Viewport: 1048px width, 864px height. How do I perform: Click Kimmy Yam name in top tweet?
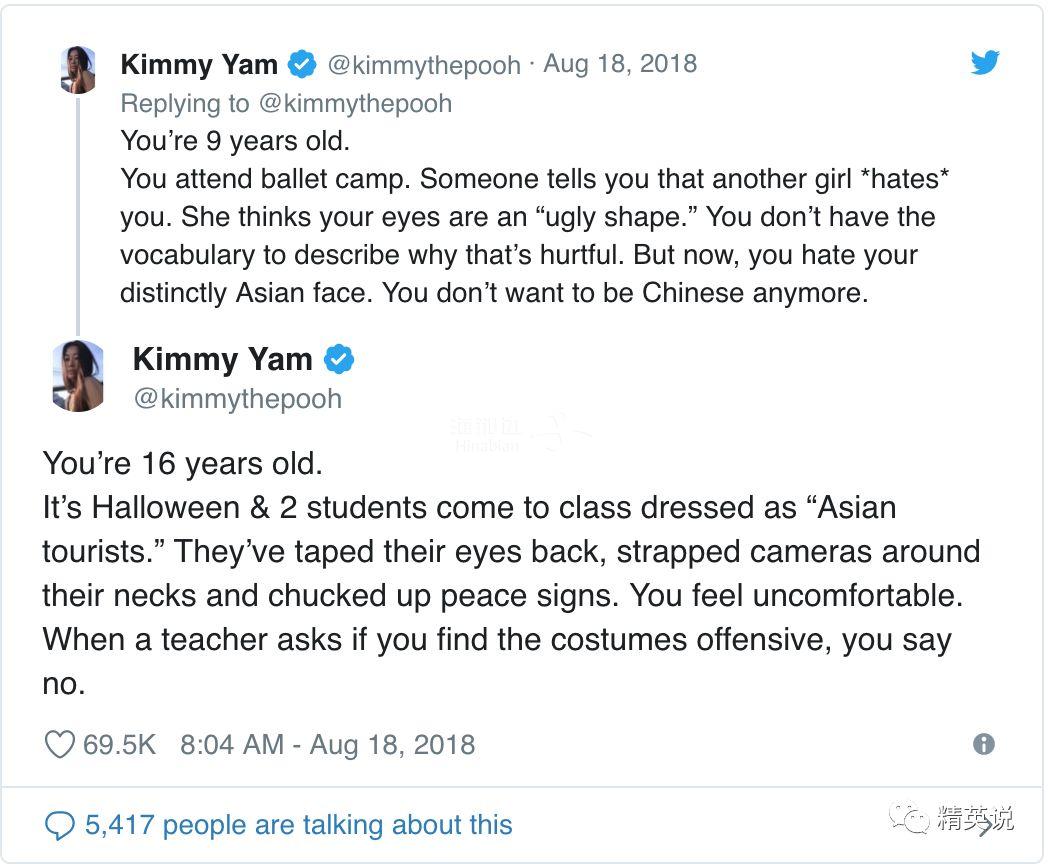(x=199, y=64)
